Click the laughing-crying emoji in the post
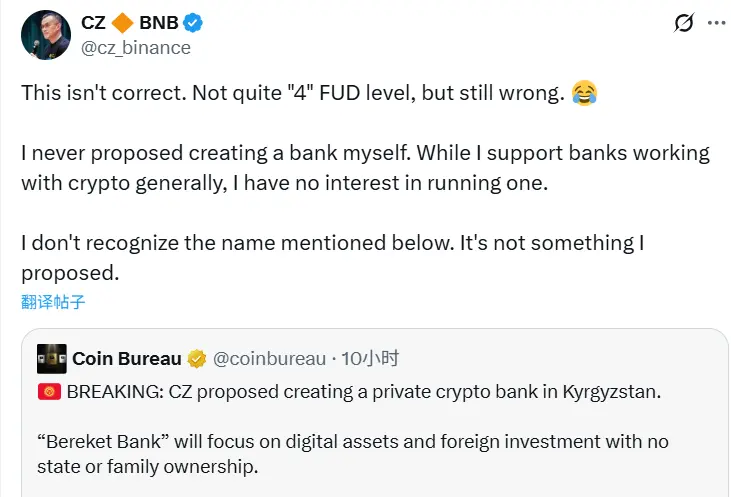731x497 pixels. [x=584, y=93]
